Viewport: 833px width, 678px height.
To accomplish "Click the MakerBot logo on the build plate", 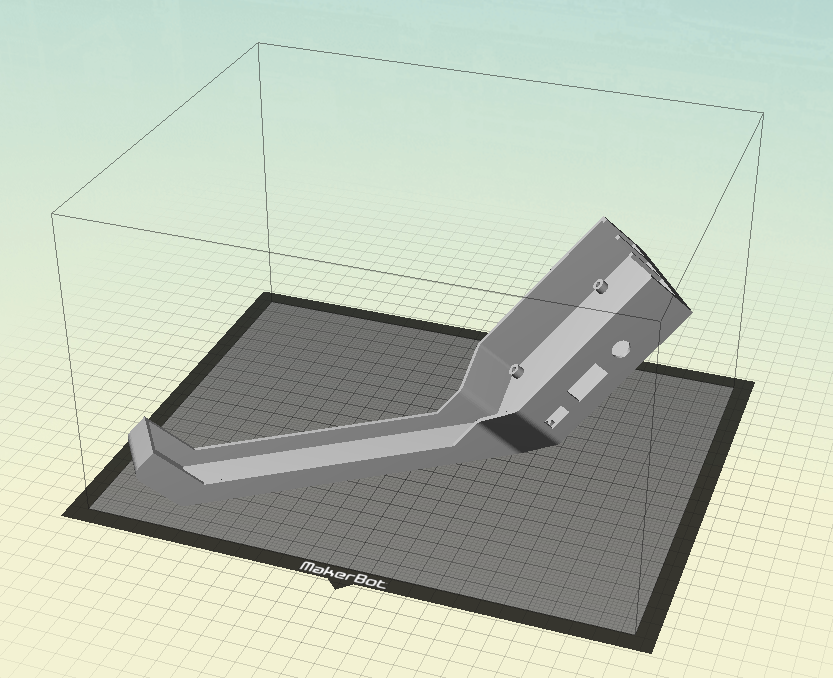I will (x=343, y=574).
